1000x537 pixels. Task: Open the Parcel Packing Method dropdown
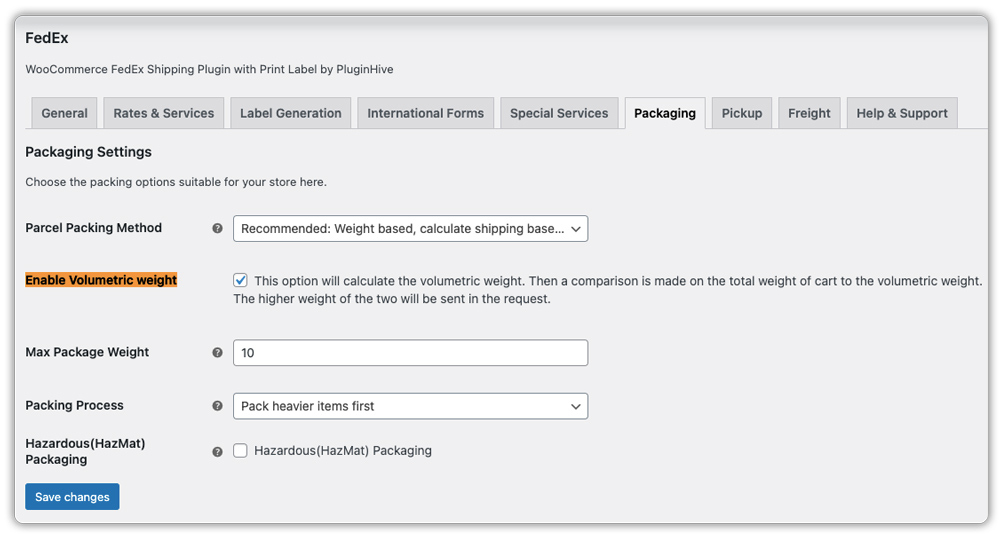click(x=411, y=228)
